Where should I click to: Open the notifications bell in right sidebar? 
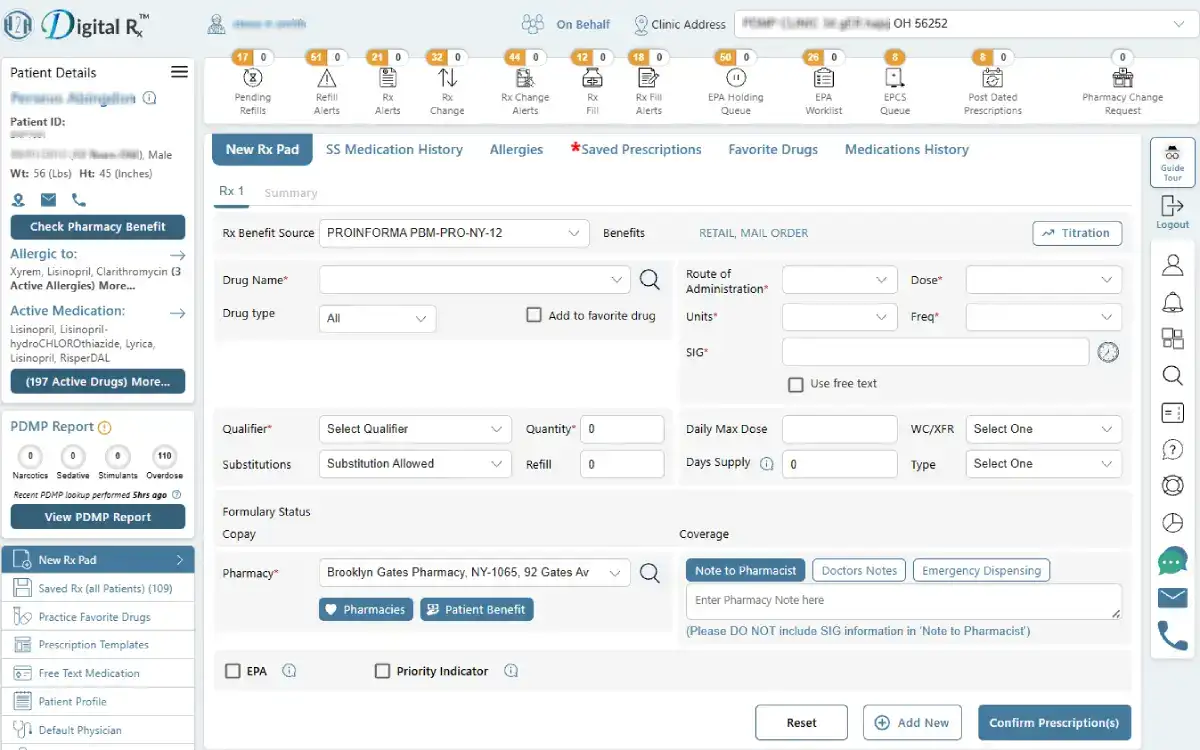[1172, 302]
